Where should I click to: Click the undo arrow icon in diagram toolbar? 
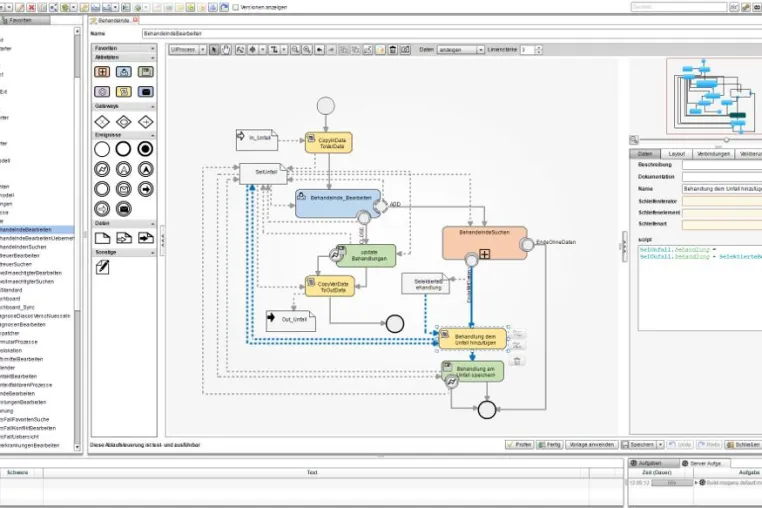point(319,50)
